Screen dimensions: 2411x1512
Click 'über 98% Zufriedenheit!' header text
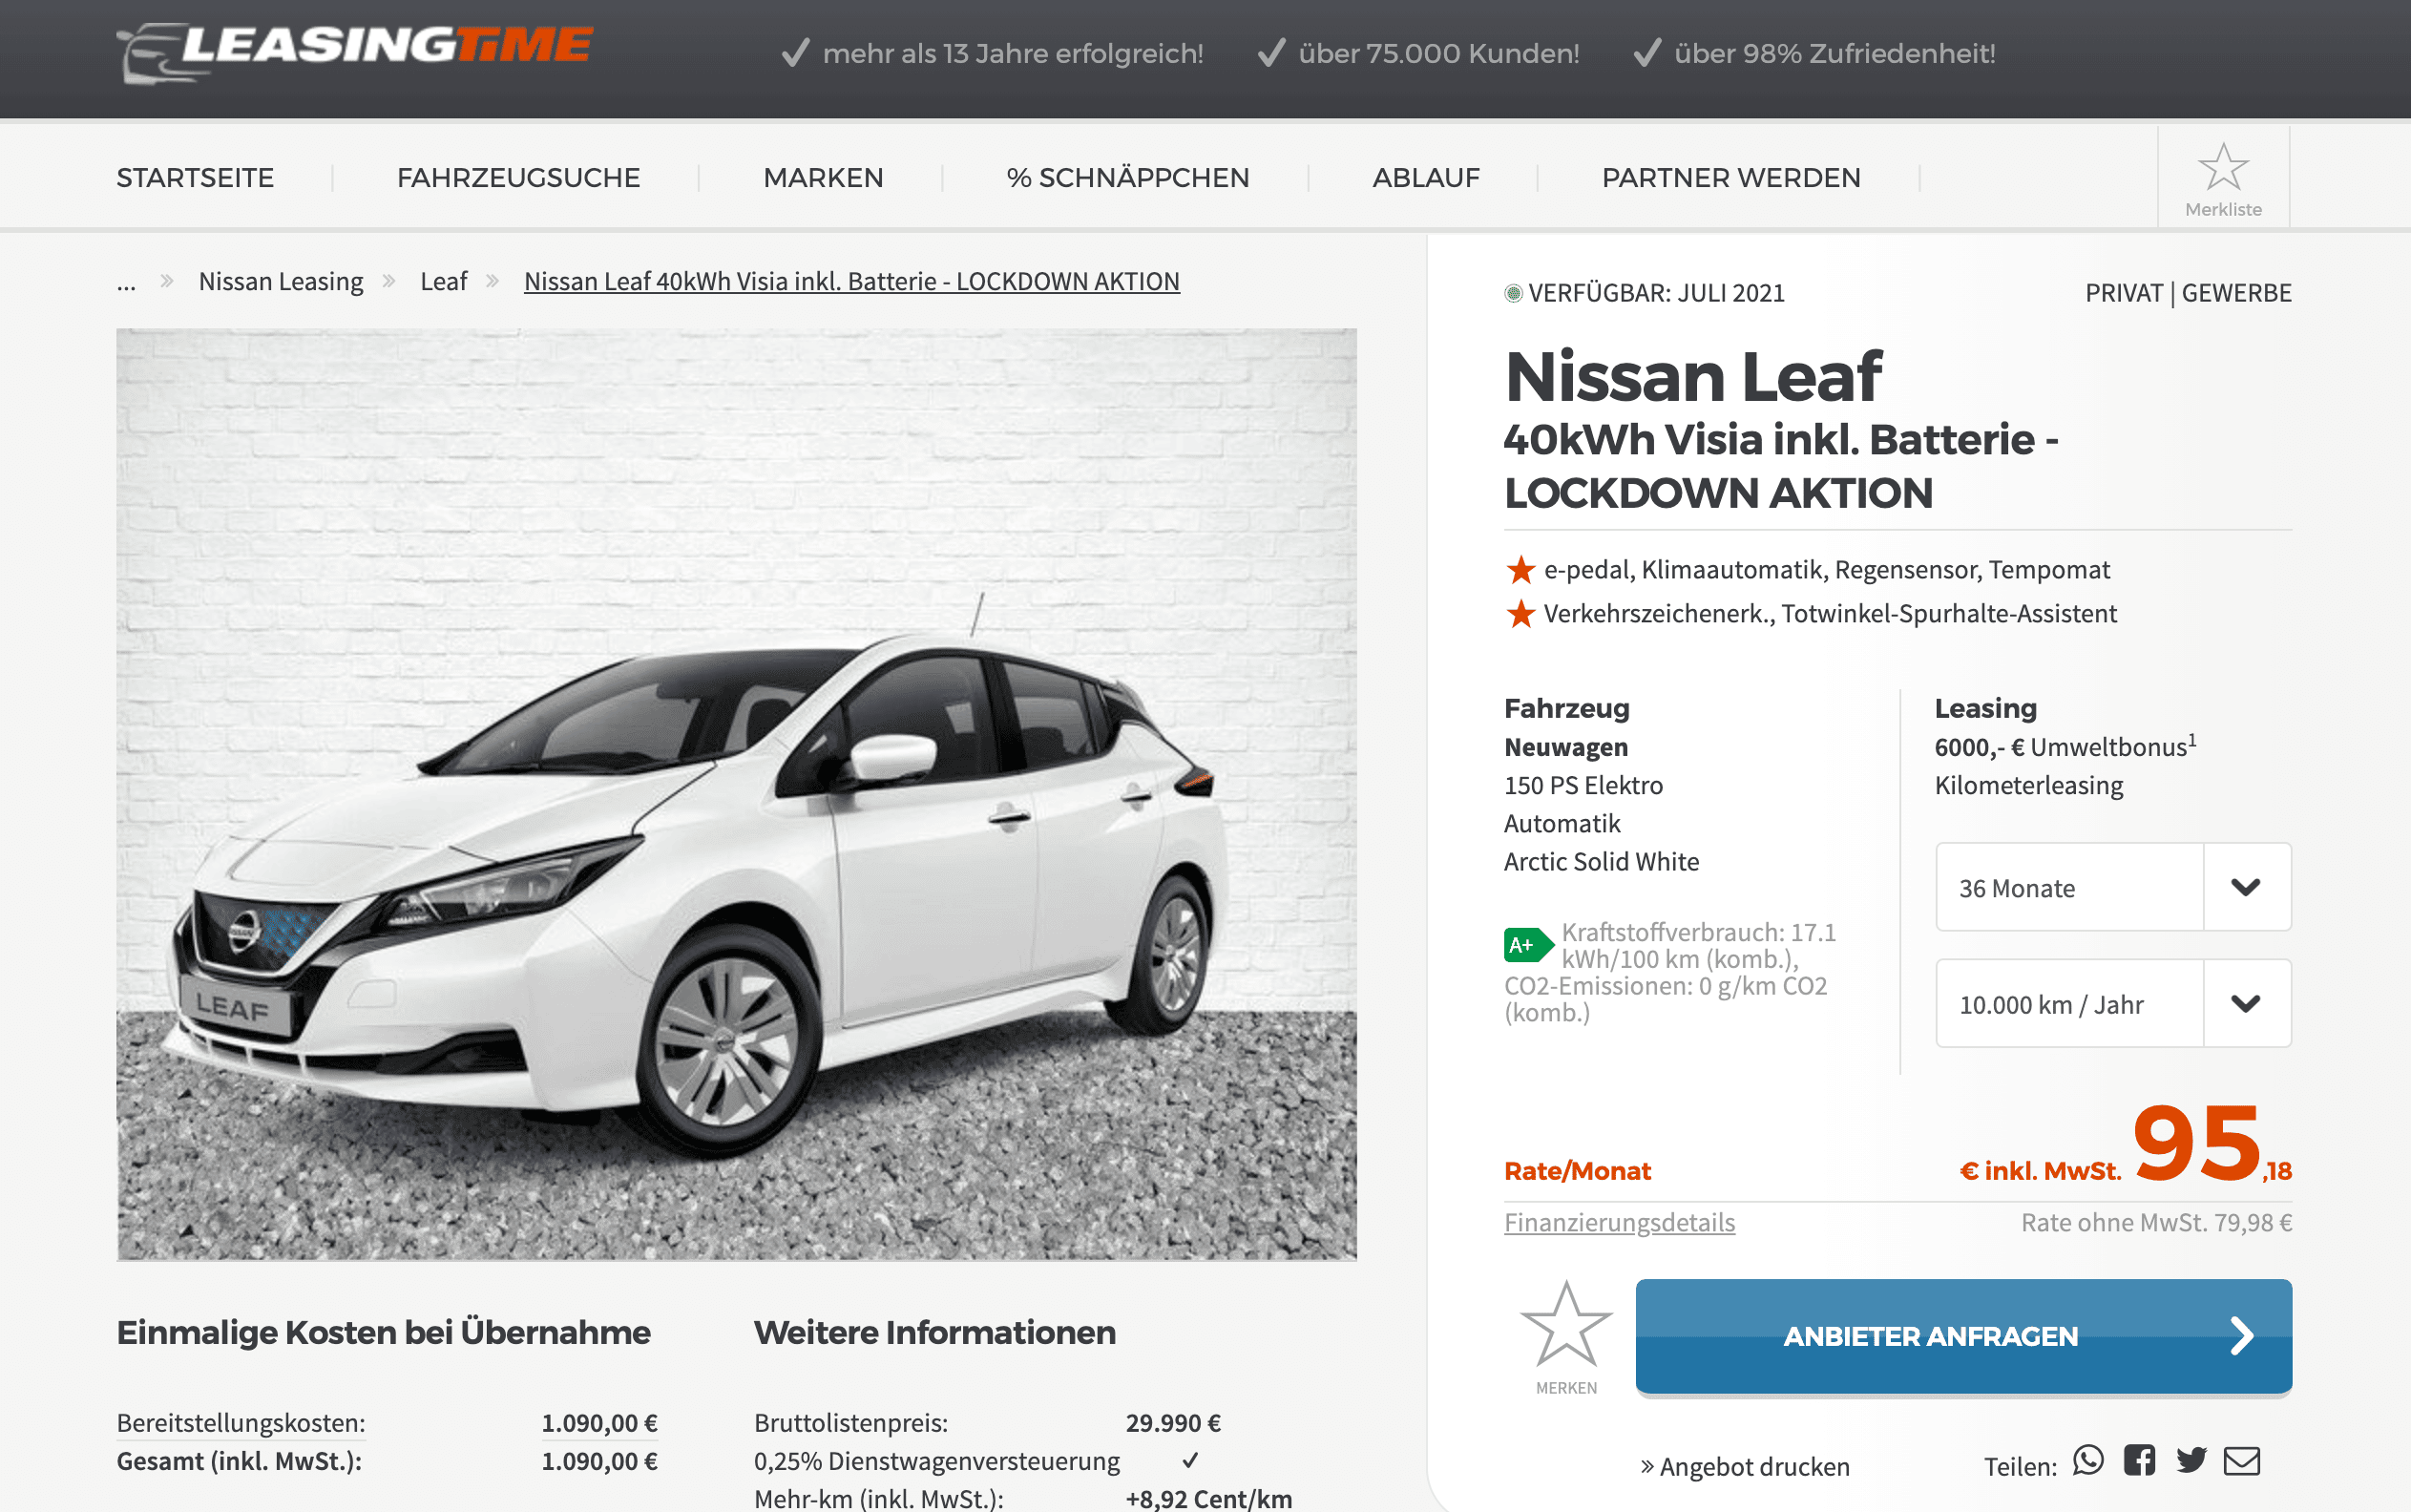[1834, 54]
